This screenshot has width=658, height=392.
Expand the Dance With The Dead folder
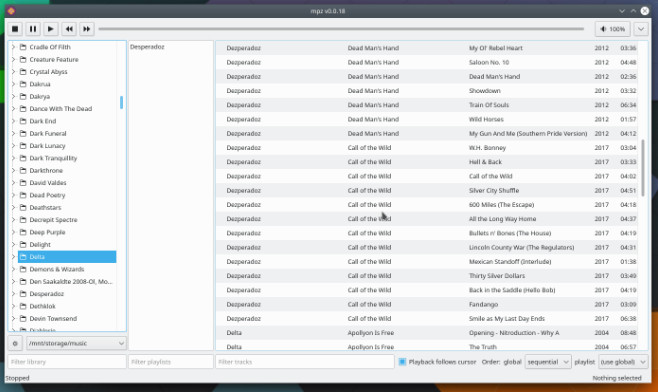point(13,109)
